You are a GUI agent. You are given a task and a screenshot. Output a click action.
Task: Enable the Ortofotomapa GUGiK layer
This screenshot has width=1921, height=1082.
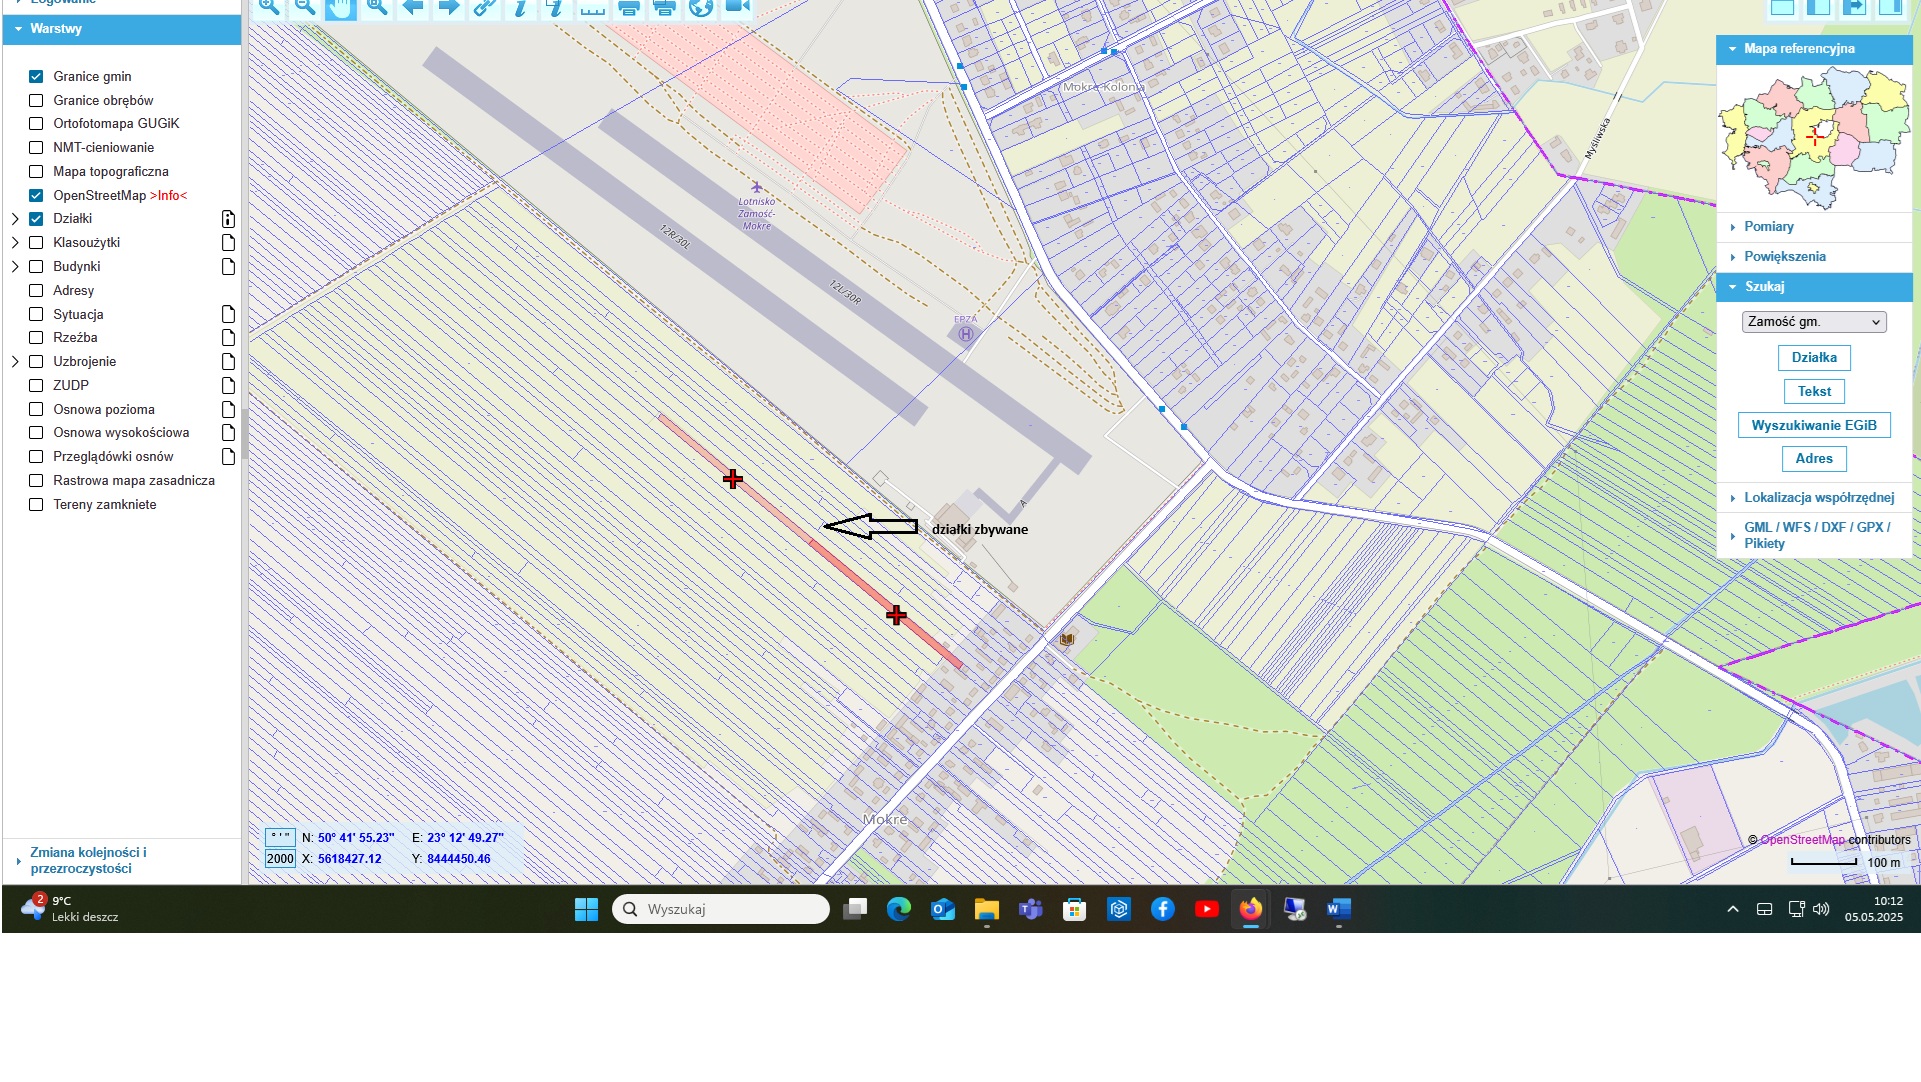tap(36, 124)
